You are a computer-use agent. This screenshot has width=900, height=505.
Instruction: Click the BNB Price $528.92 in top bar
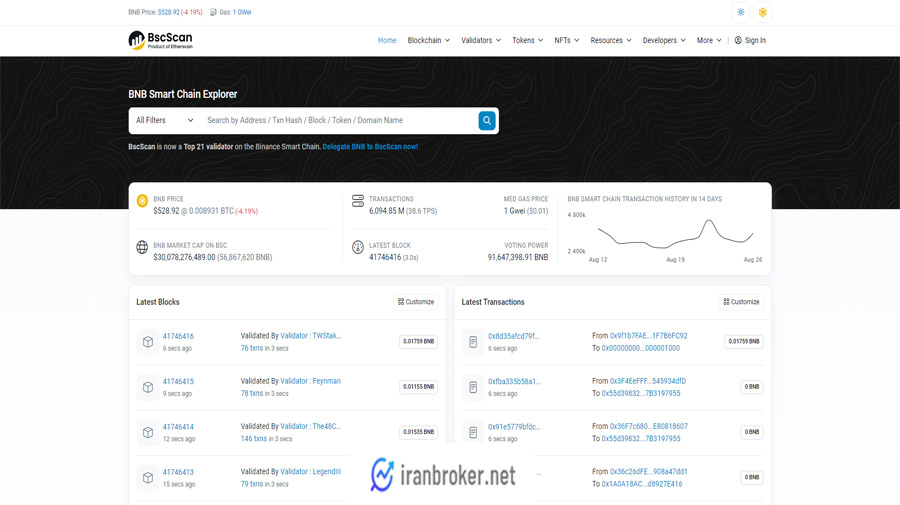point(169,12)
